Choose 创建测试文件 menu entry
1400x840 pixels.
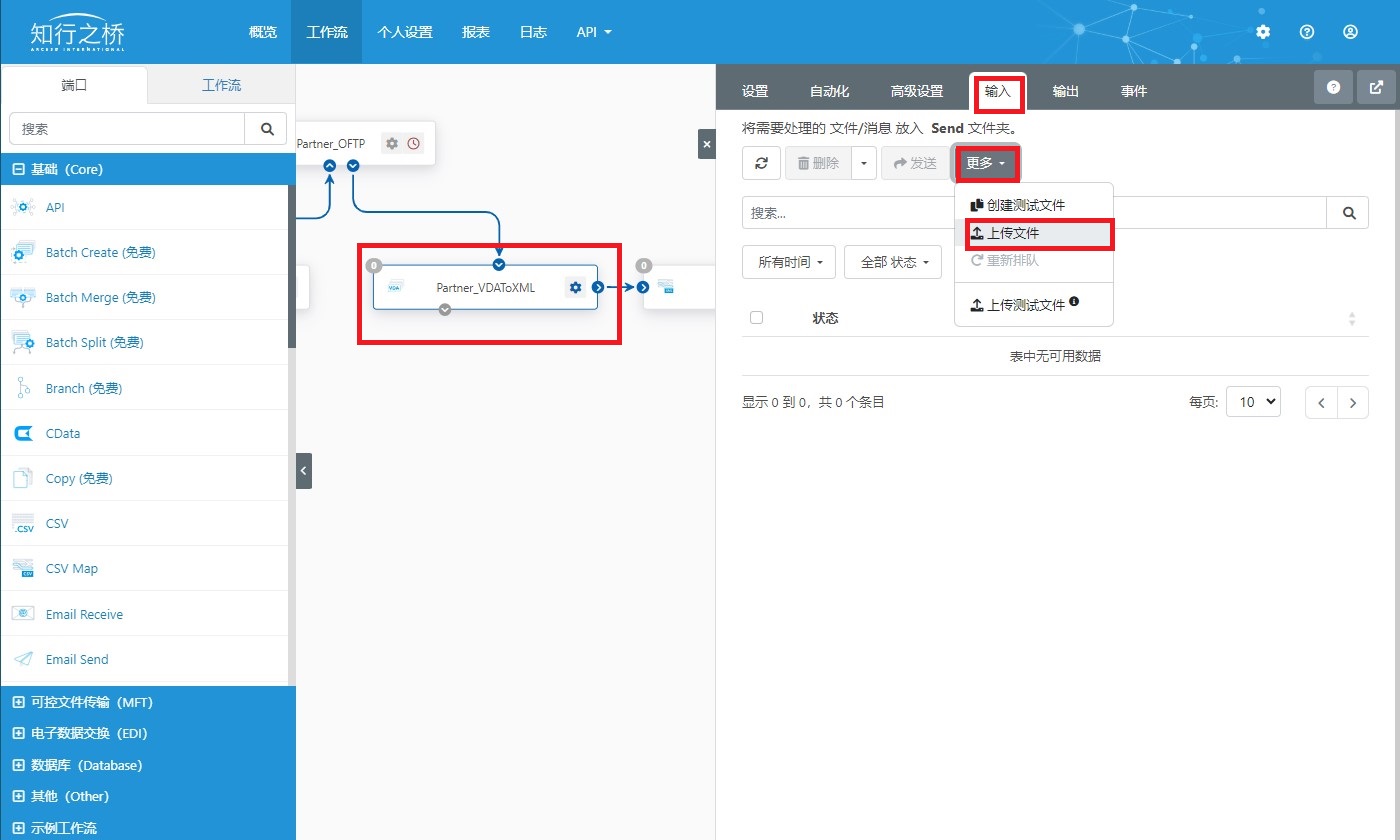coord(1024,205)
